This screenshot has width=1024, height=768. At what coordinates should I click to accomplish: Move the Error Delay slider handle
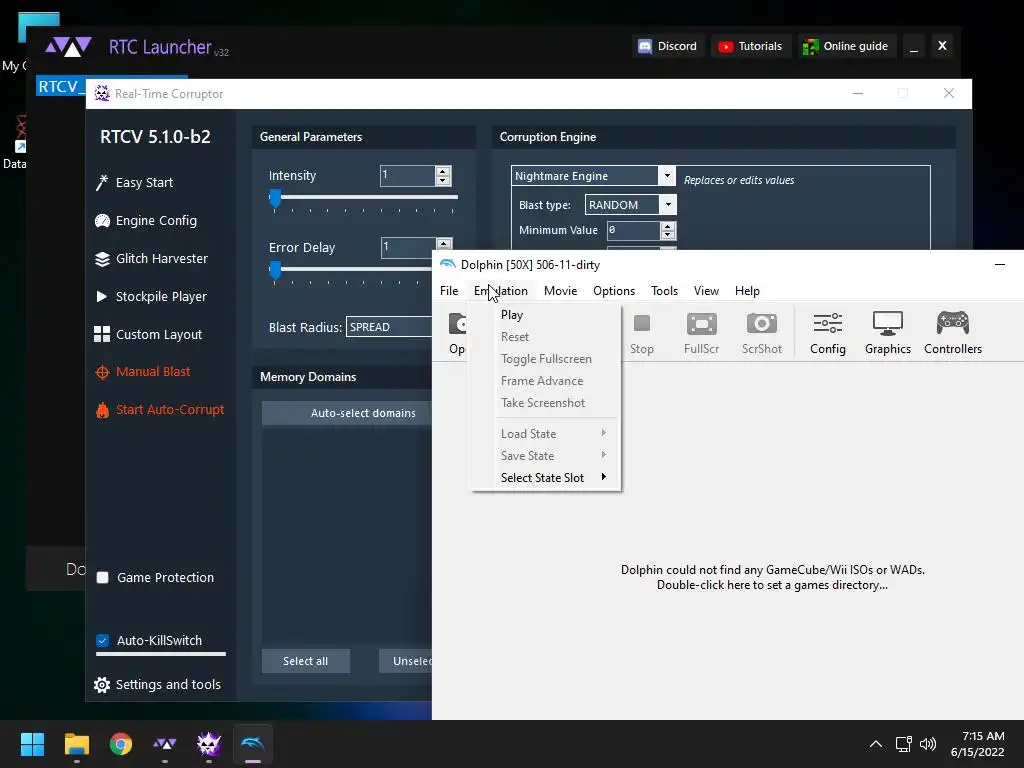tap(275, 270)
